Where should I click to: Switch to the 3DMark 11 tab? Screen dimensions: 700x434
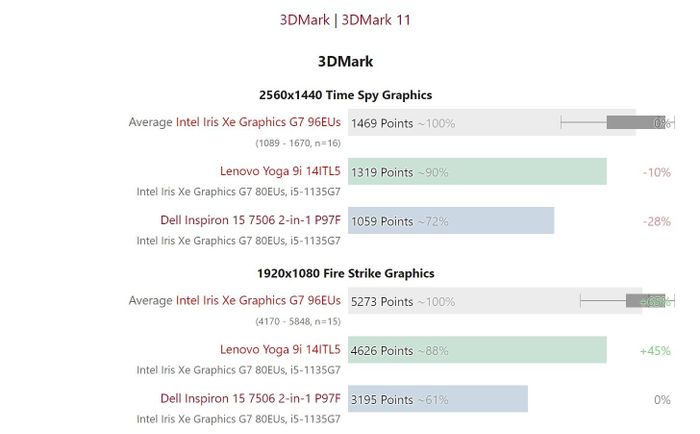[376, 19]
